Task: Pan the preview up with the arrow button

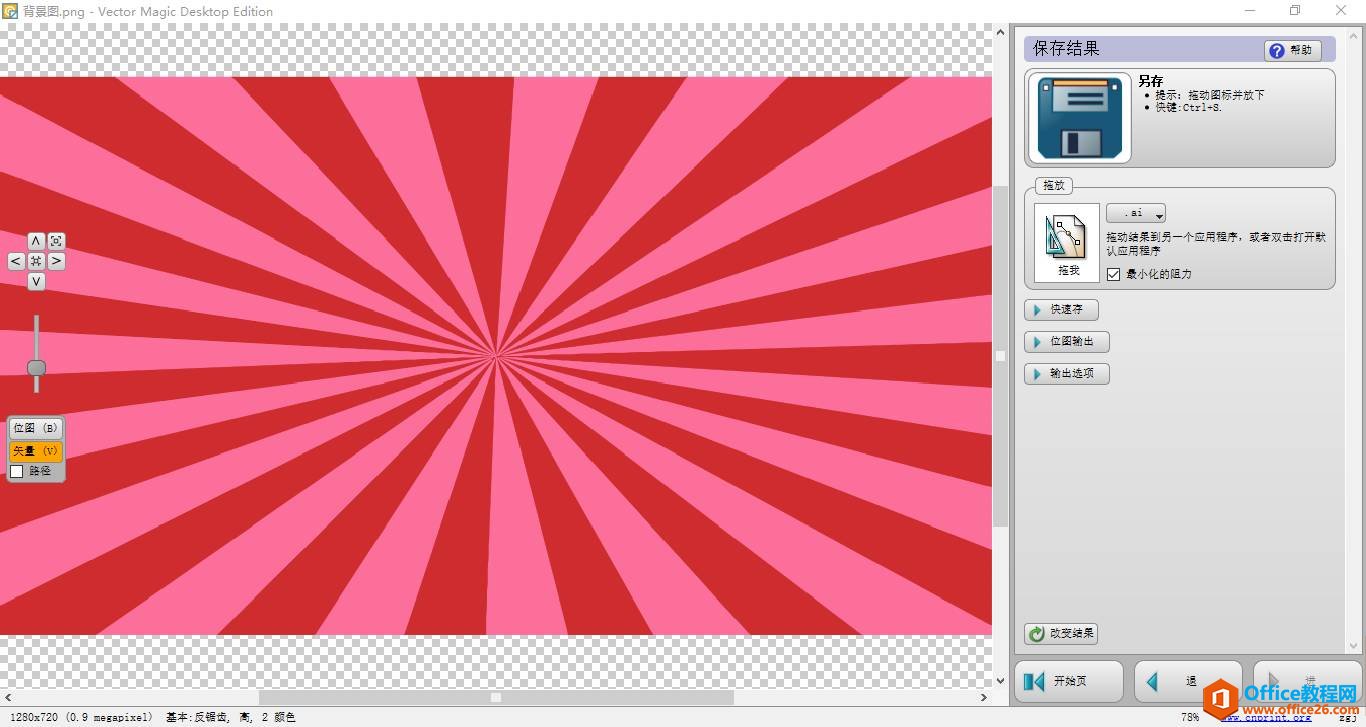Action: click(x=36, y=241)
